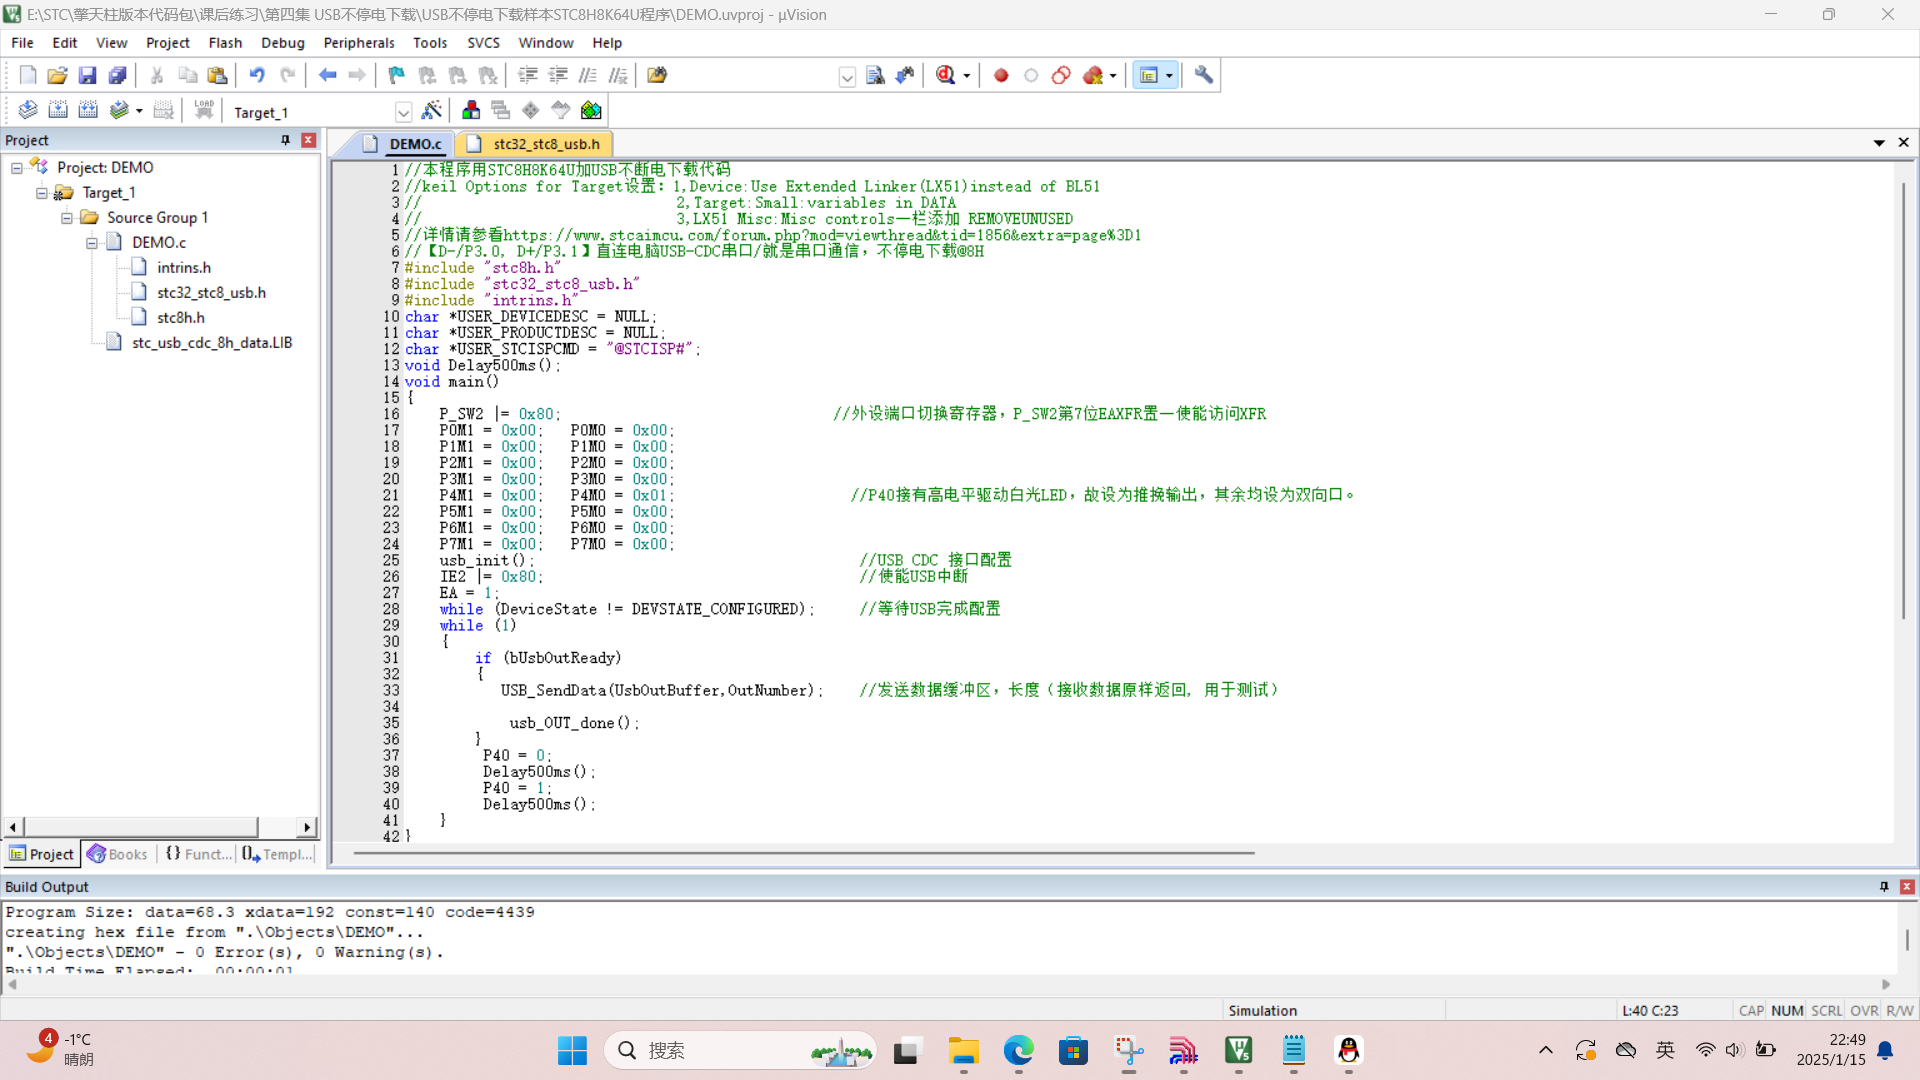Open the Project menu
1920x1080 pixels.
(167, 43)
